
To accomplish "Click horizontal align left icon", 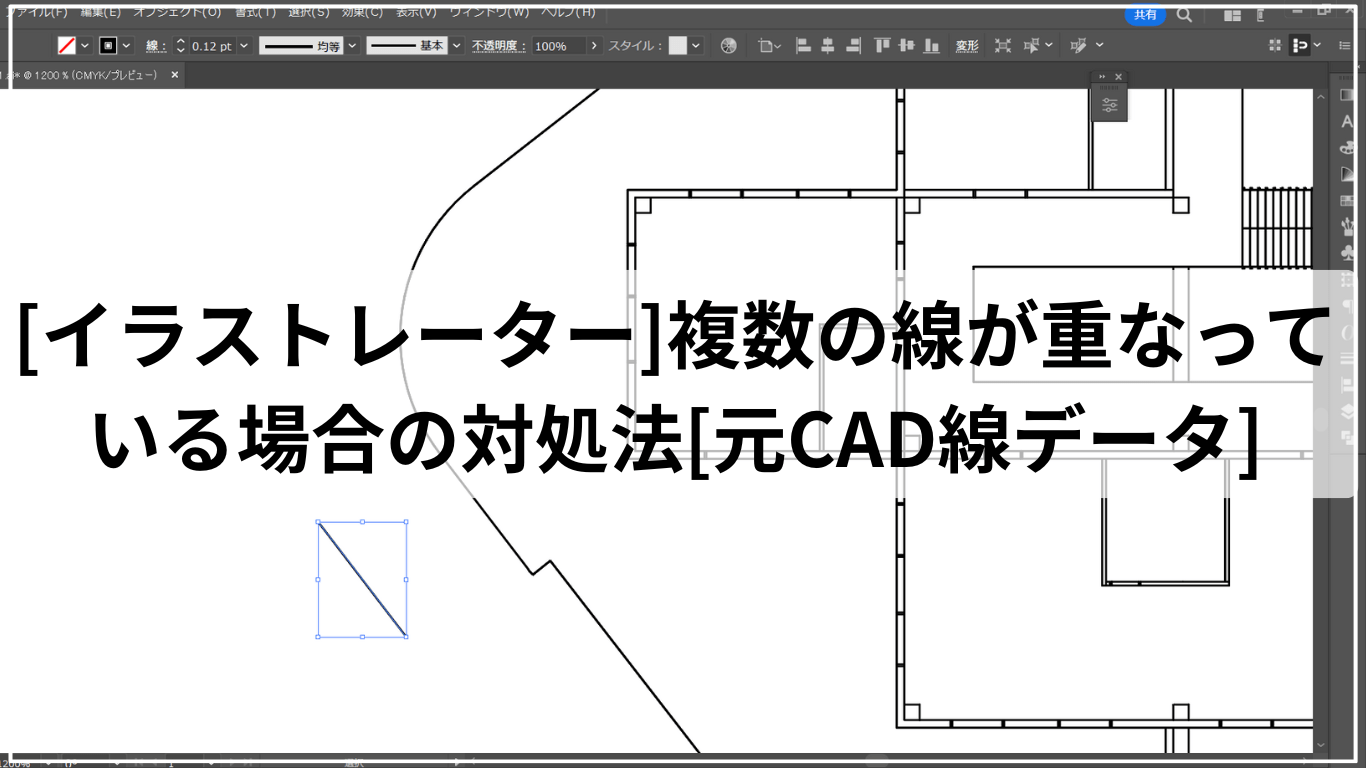I will pyautogui.click(x=802, y=45).
